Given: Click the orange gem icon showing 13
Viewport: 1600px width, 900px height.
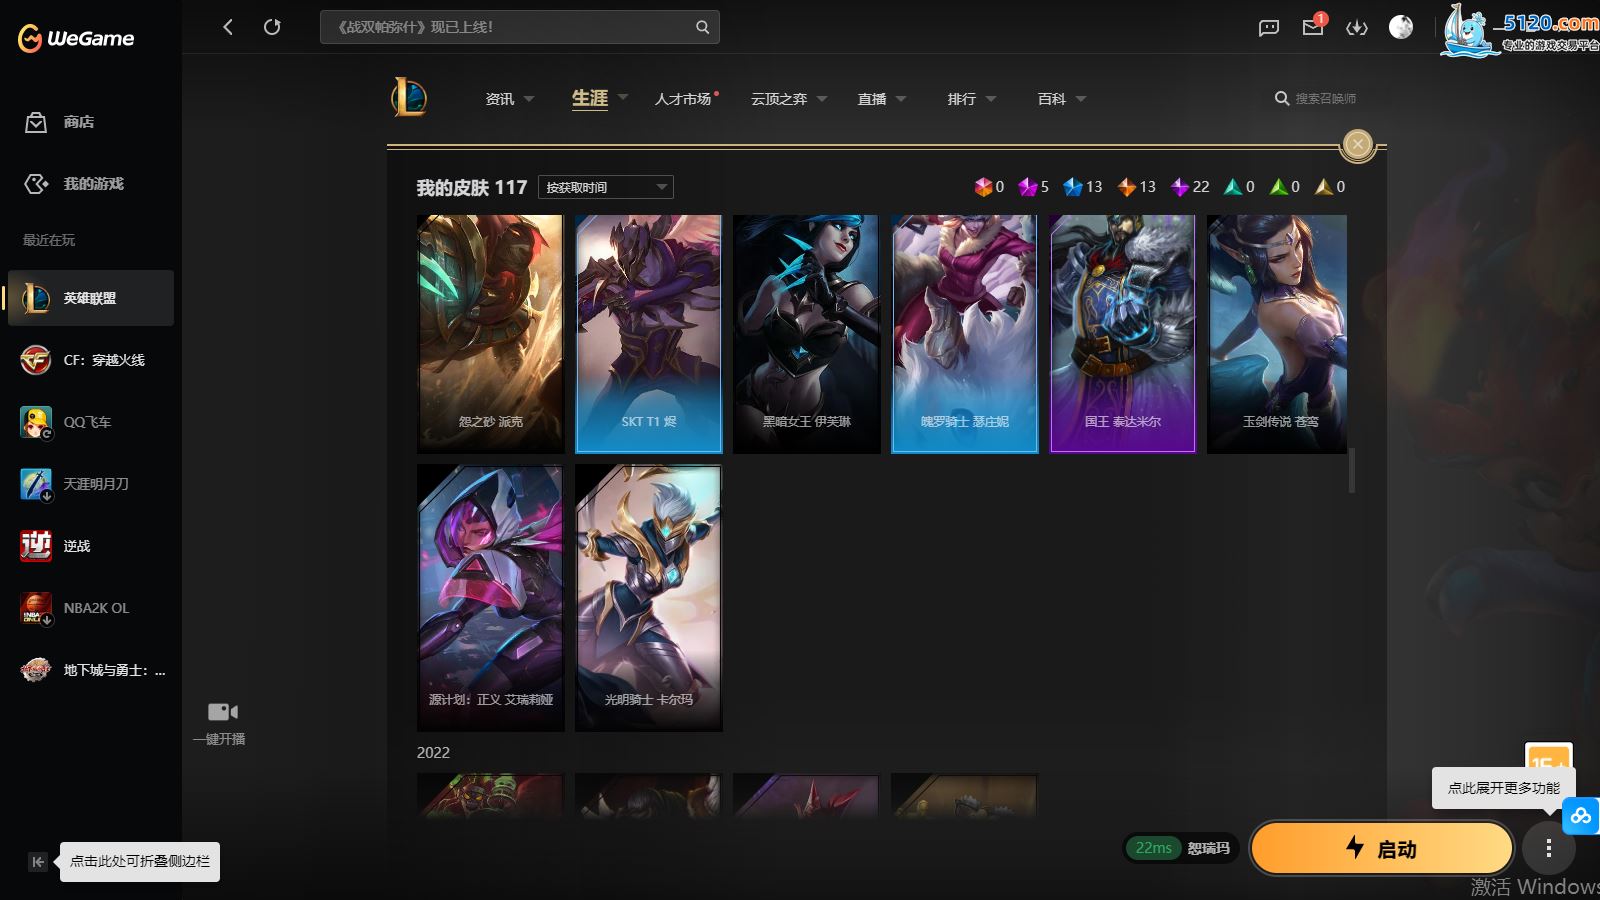Looking at the screenshot, I should (1127, 187).
